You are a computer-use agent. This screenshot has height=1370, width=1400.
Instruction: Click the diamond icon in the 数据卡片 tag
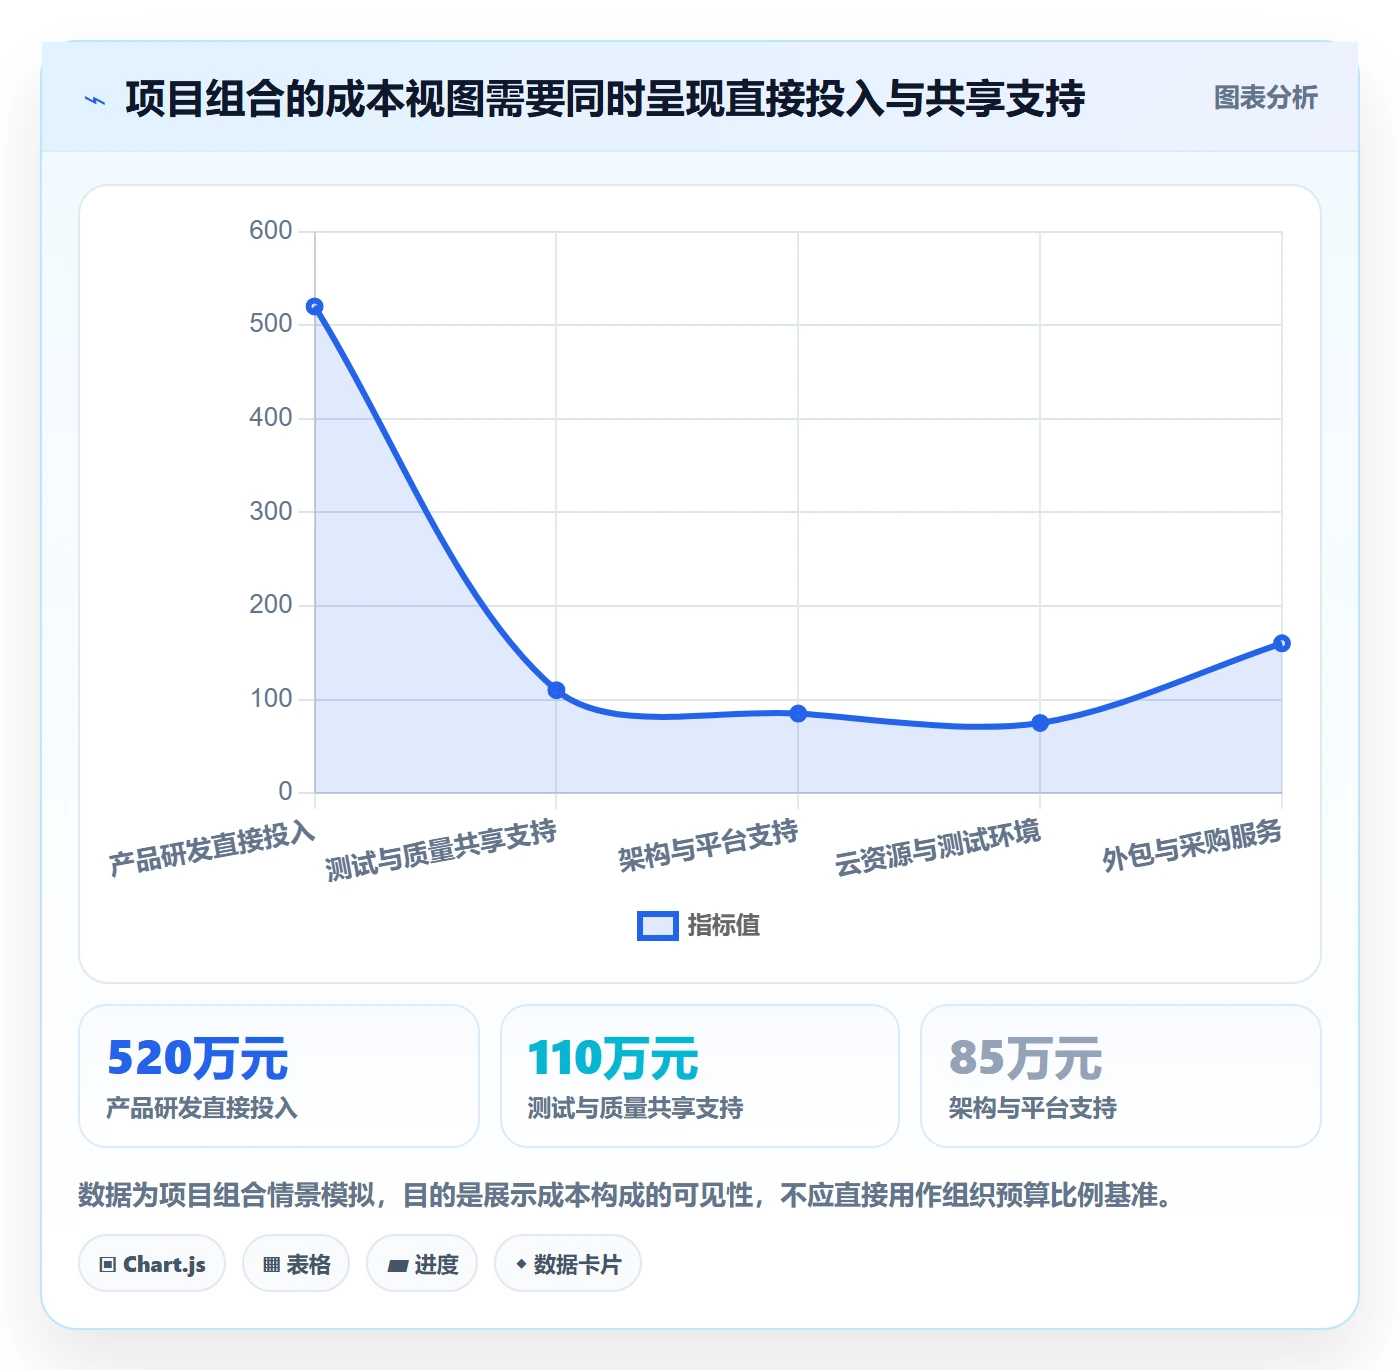tap(521, 1264)
